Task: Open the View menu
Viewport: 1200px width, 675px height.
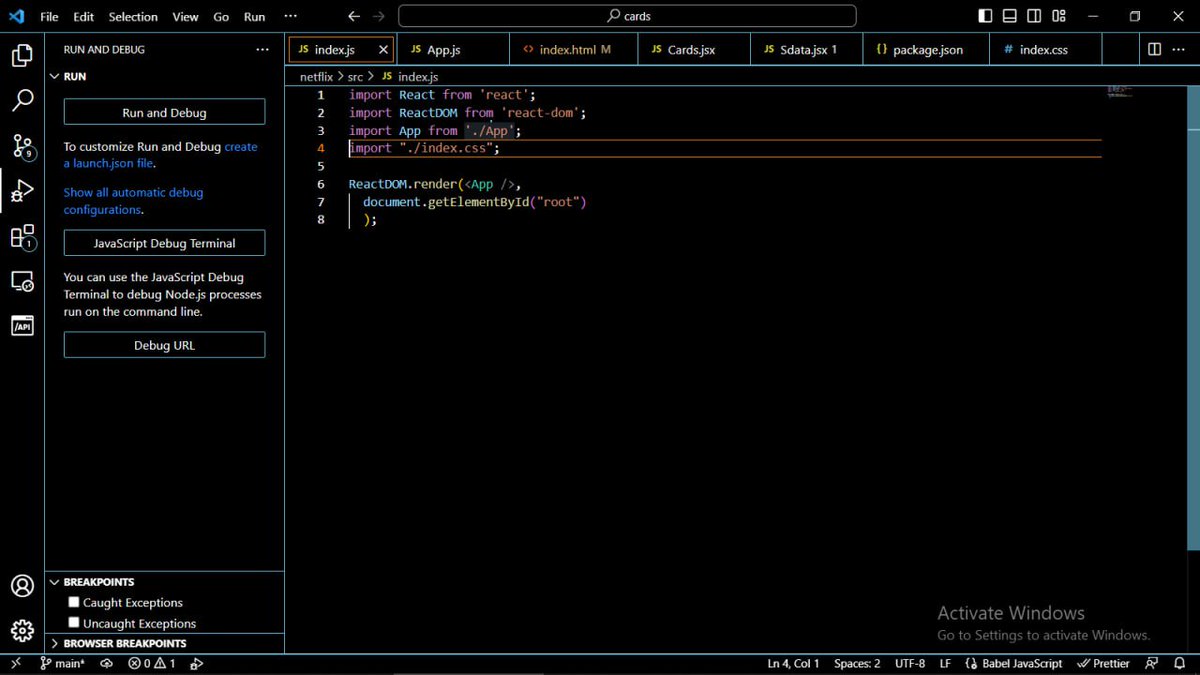Action: (185, 16)
